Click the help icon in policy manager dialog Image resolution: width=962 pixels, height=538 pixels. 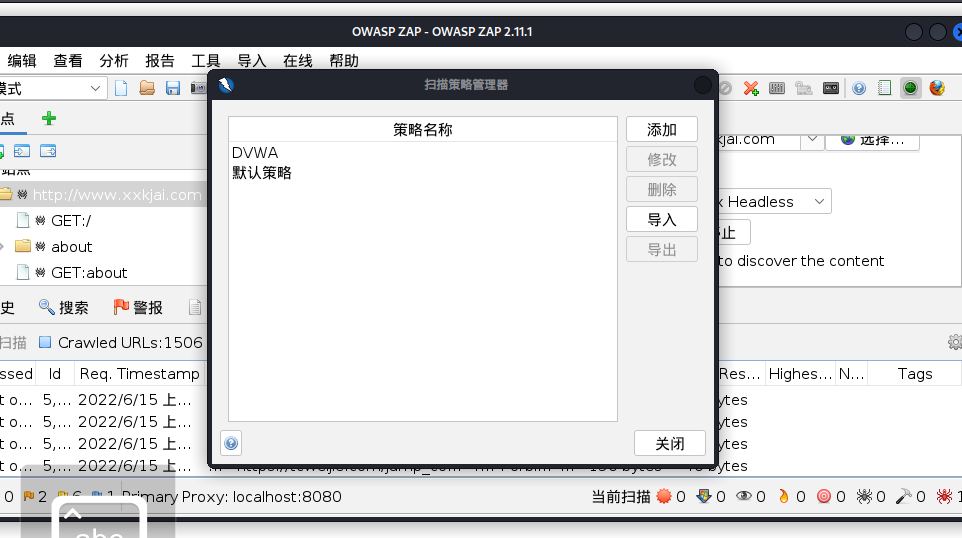pyautogui.click(x=231, y=443)
